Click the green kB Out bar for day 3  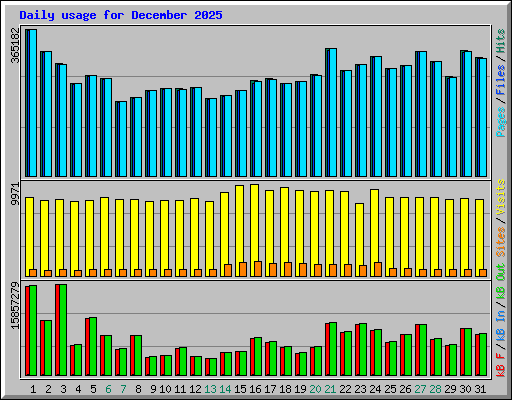(63, 330)
